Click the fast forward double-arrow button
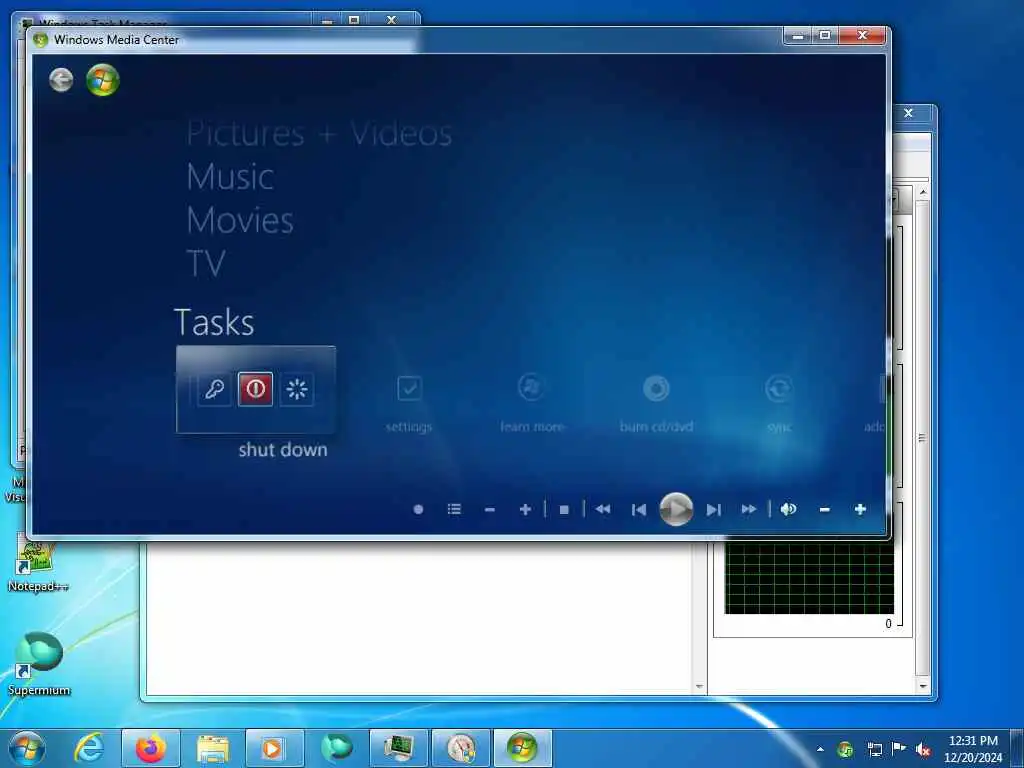 tap(749, 509)
